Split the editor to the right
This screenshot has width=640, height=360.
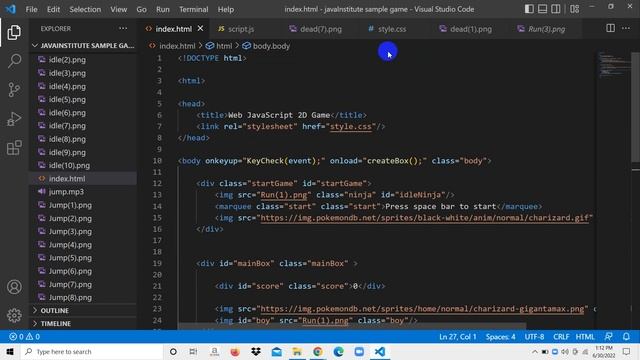click(x=610, y=28)
